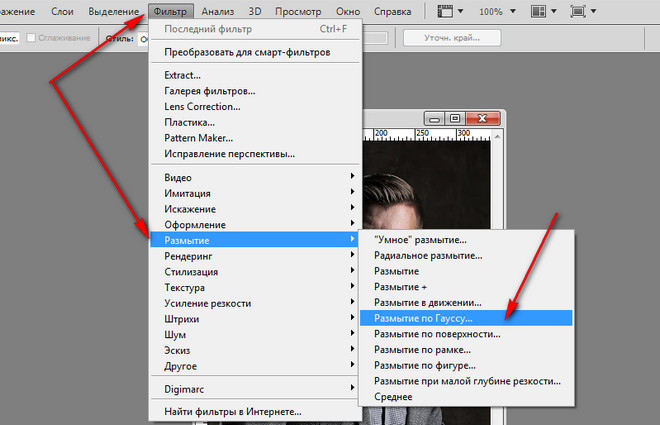Choose "Умное" размытие...
Image resolution: width=660 pixels, height=425 pixels.
pyautogui.click(x=466, y=240)
